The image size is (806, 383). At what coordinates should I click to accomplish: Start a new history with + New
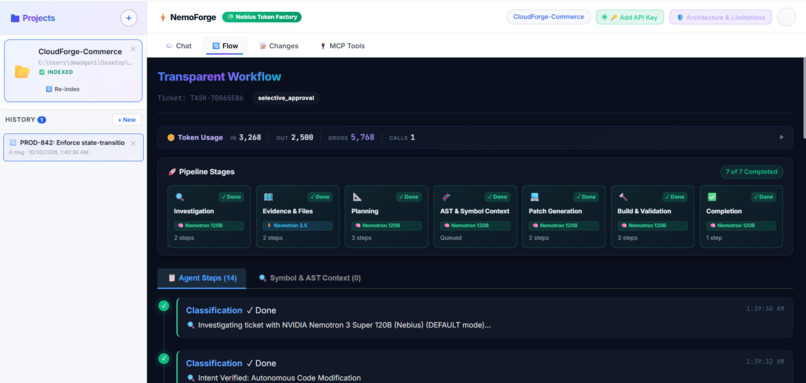coord(127,120)
